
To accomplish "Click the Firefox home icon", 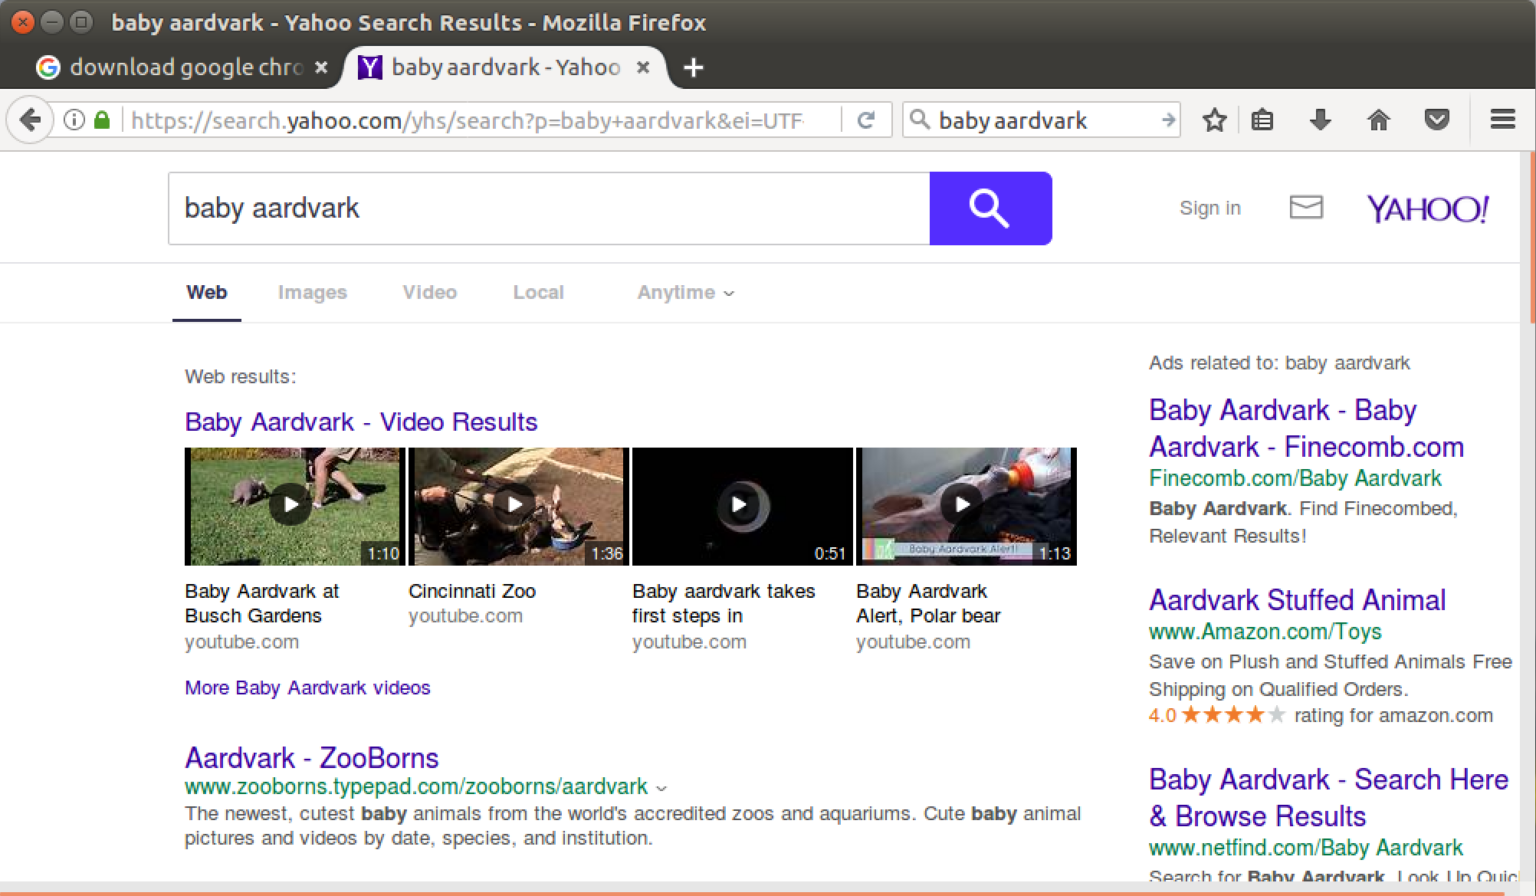I will tap(1378, 119).
